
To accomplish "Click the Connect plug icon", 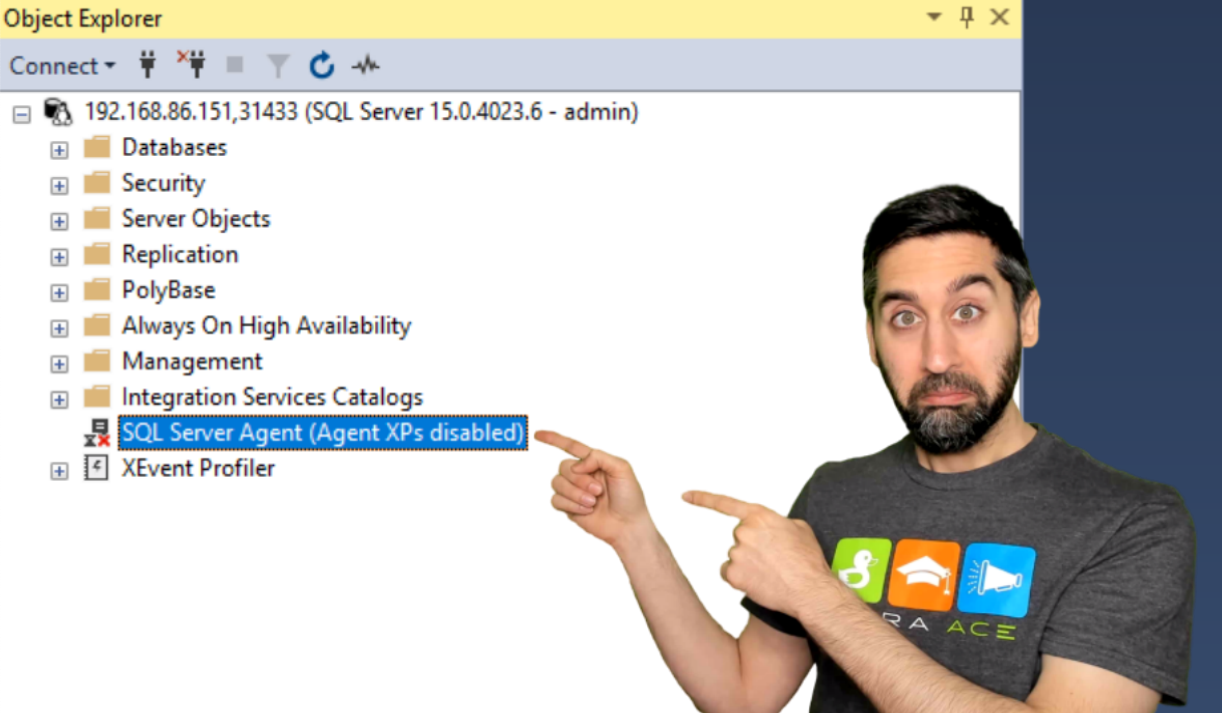I will pos(147,64).
